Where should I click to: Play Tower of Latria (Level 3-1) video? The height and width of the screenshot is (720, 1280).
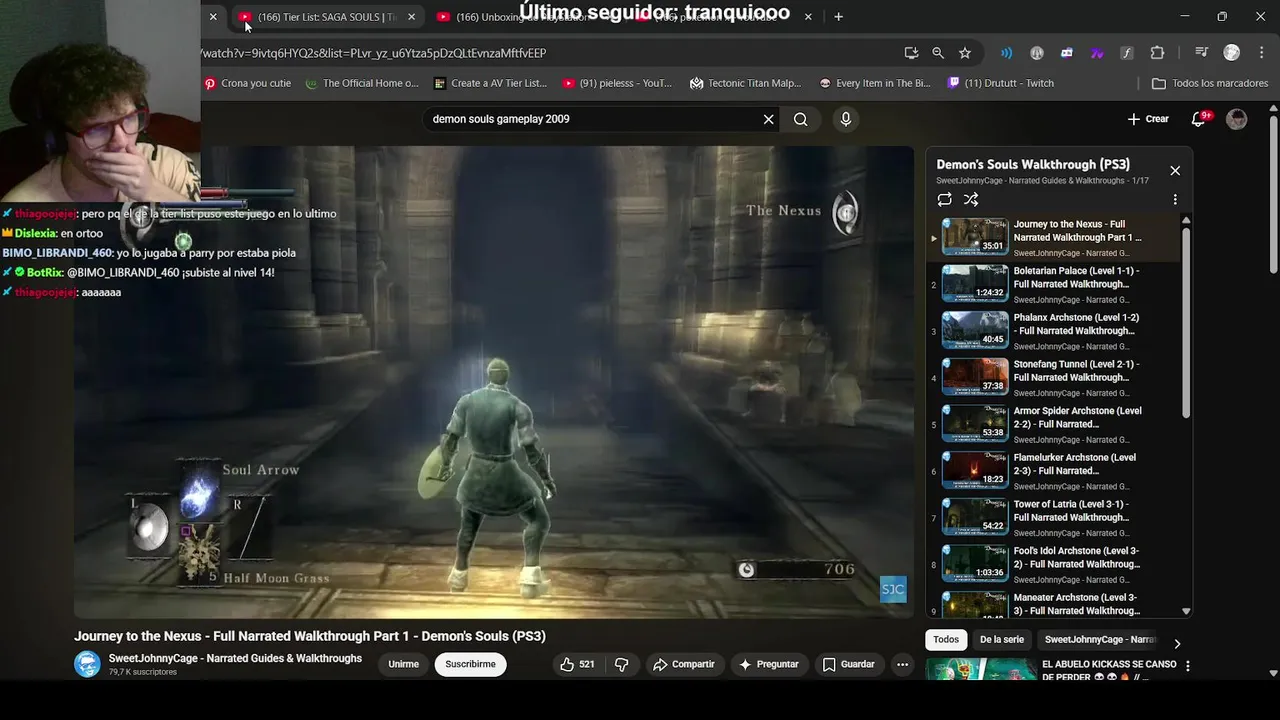[x=1052, y=518]
